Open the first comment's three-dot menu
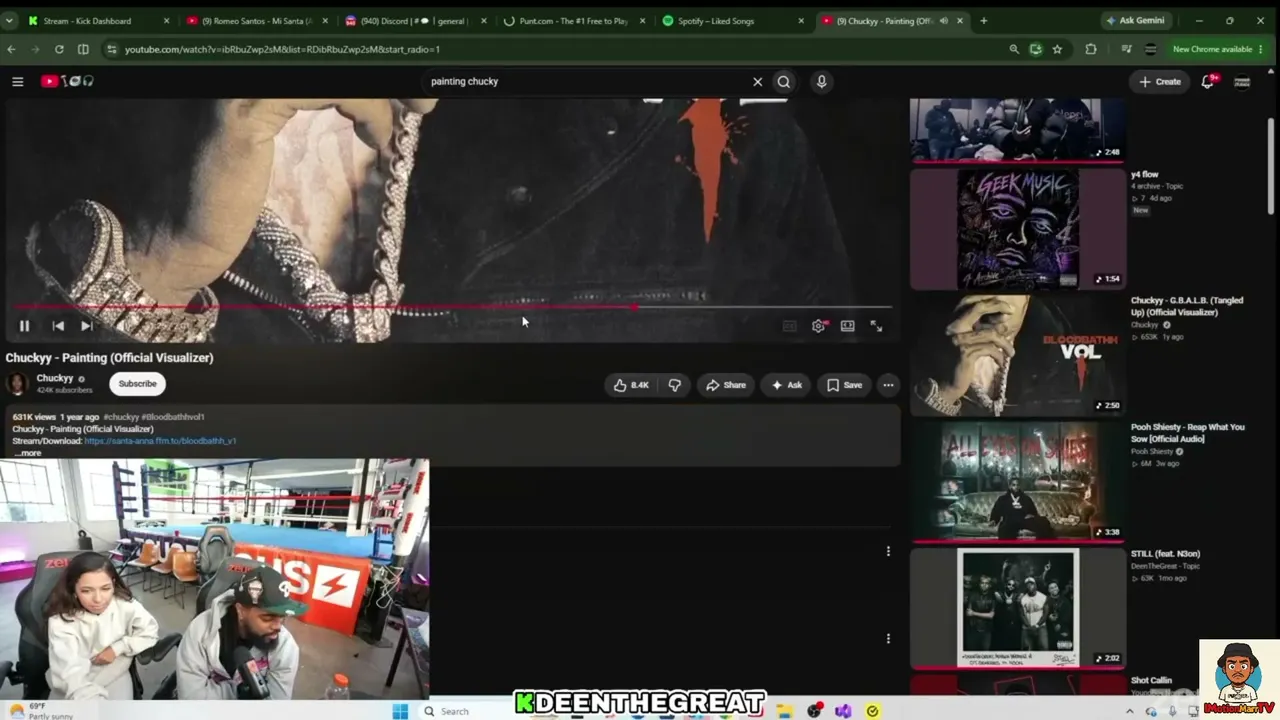The height and width of the screenshot is (720, 1280). 888,551
